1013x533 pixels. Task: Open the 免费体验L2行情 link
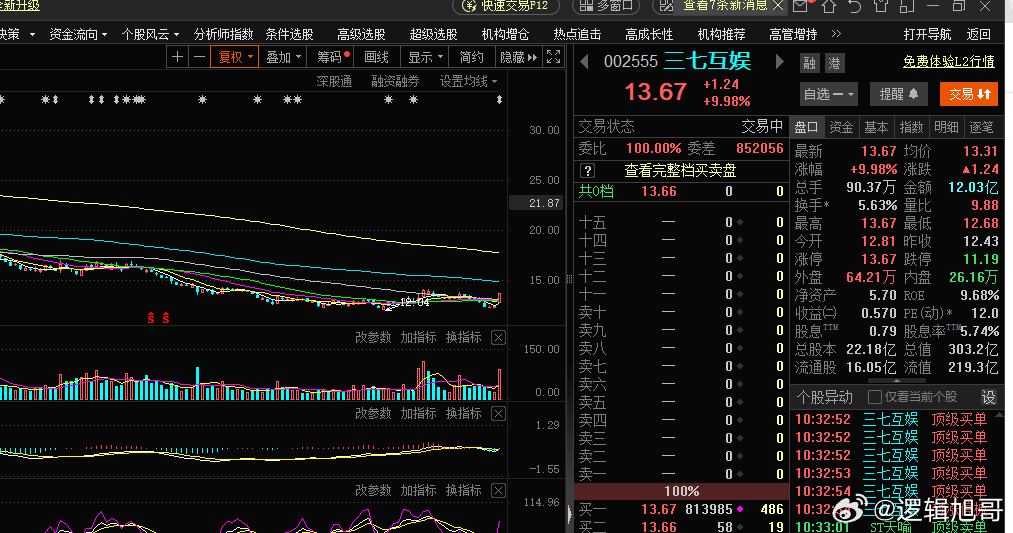(948, 61)
